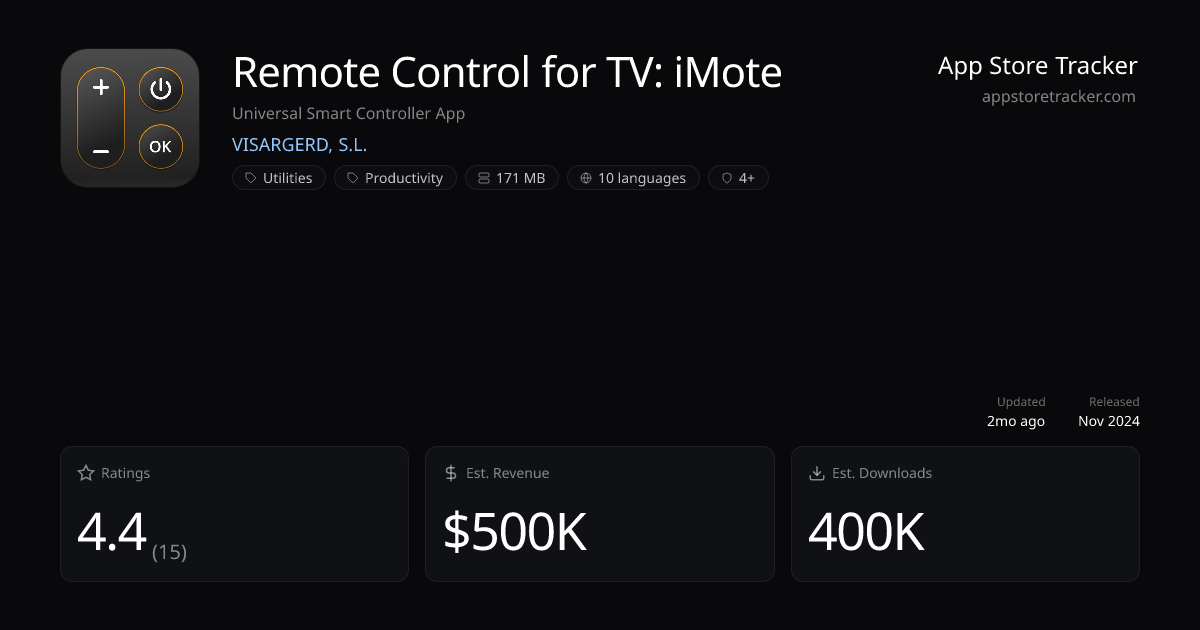The width and height of the screenshot is (1200, 630).
Task: Click the 10 languages tag
Action: point(632,178)
